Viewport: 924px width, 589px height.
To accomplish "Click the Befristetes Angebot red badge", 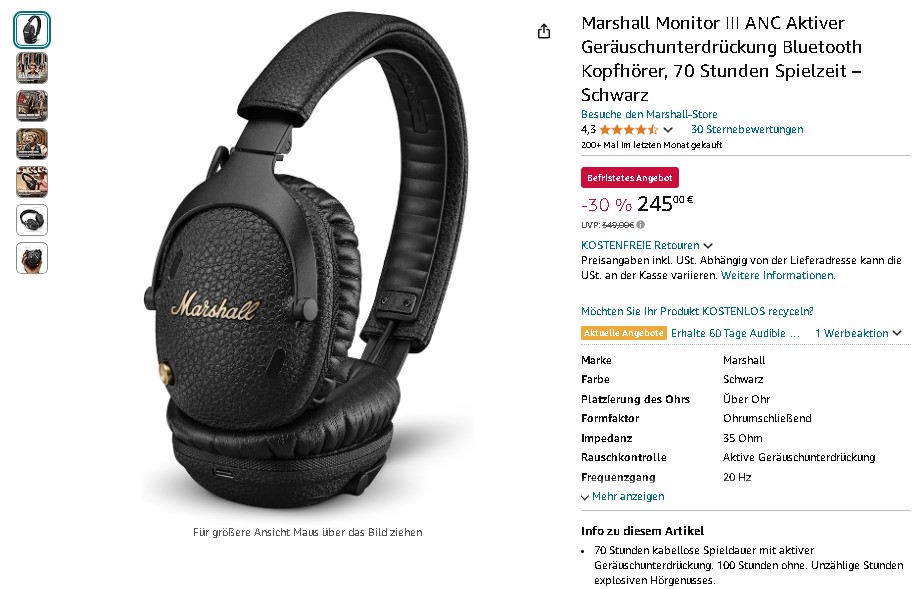I will tap(629, 177).
